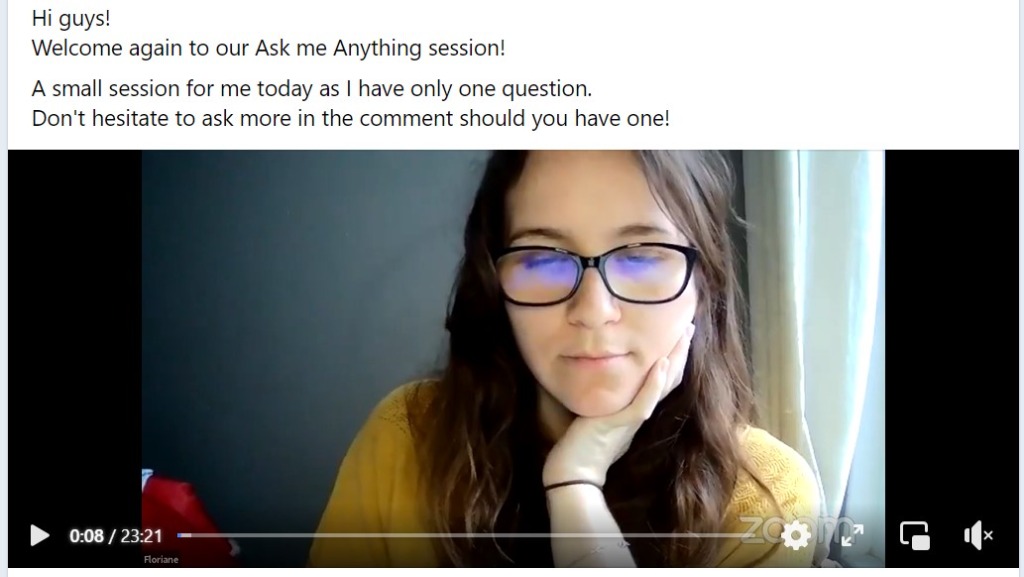The width and height of the screenshot is (1024, 577).
Task: Click the black letterbox area above picture-in-picture icon
Action: [952, 326]
